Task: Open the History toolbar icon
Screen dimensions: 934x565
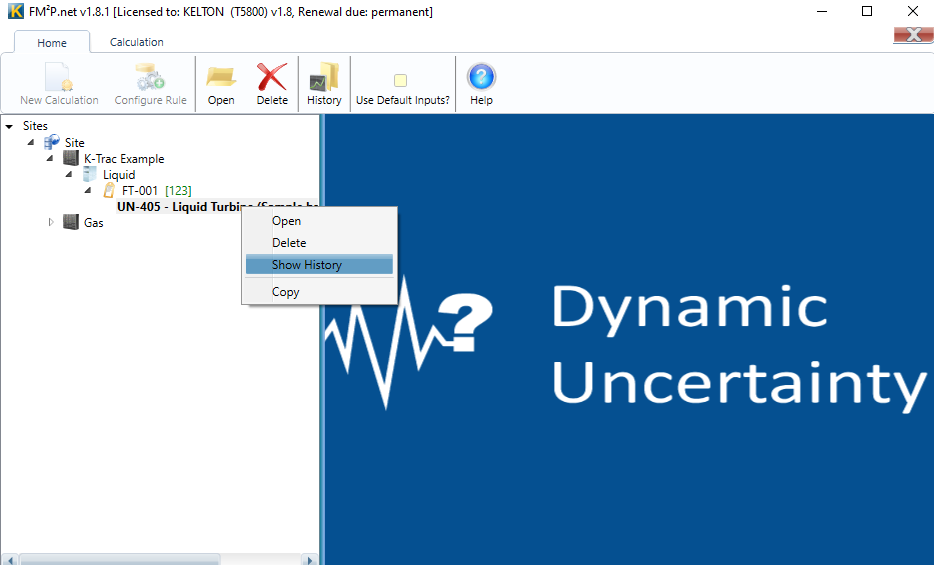Action: [324, 77]
